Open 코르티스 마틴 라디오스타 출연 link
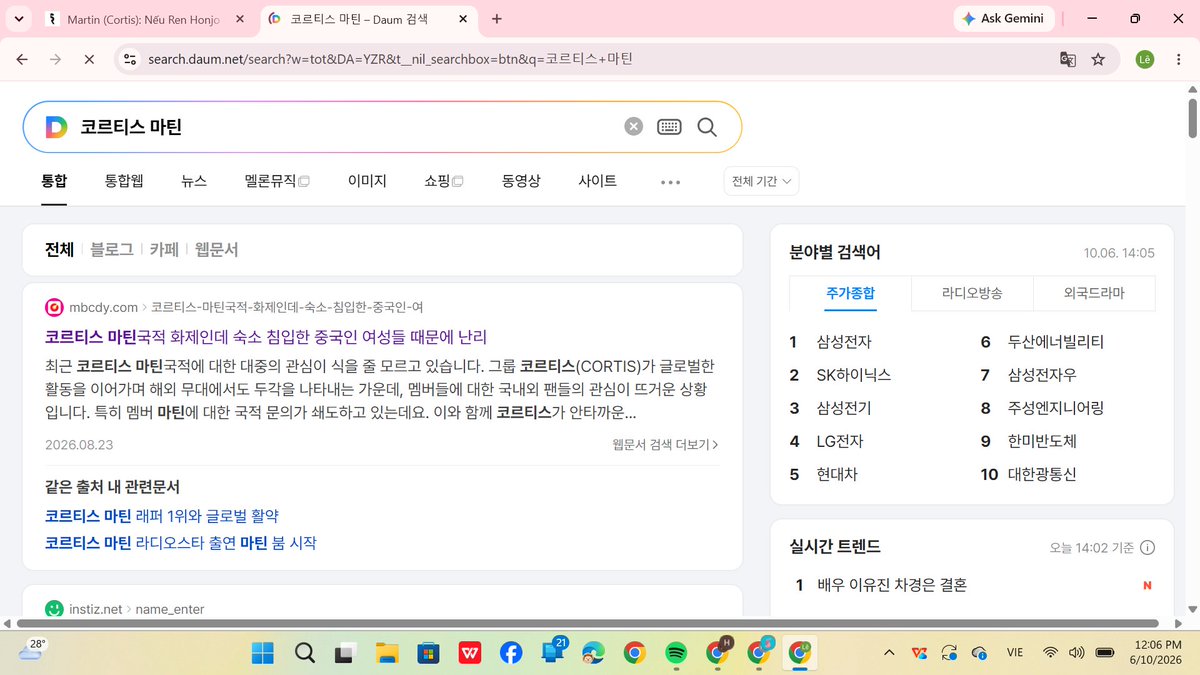This screenshot has height=675, width=1200. [181, 543]
